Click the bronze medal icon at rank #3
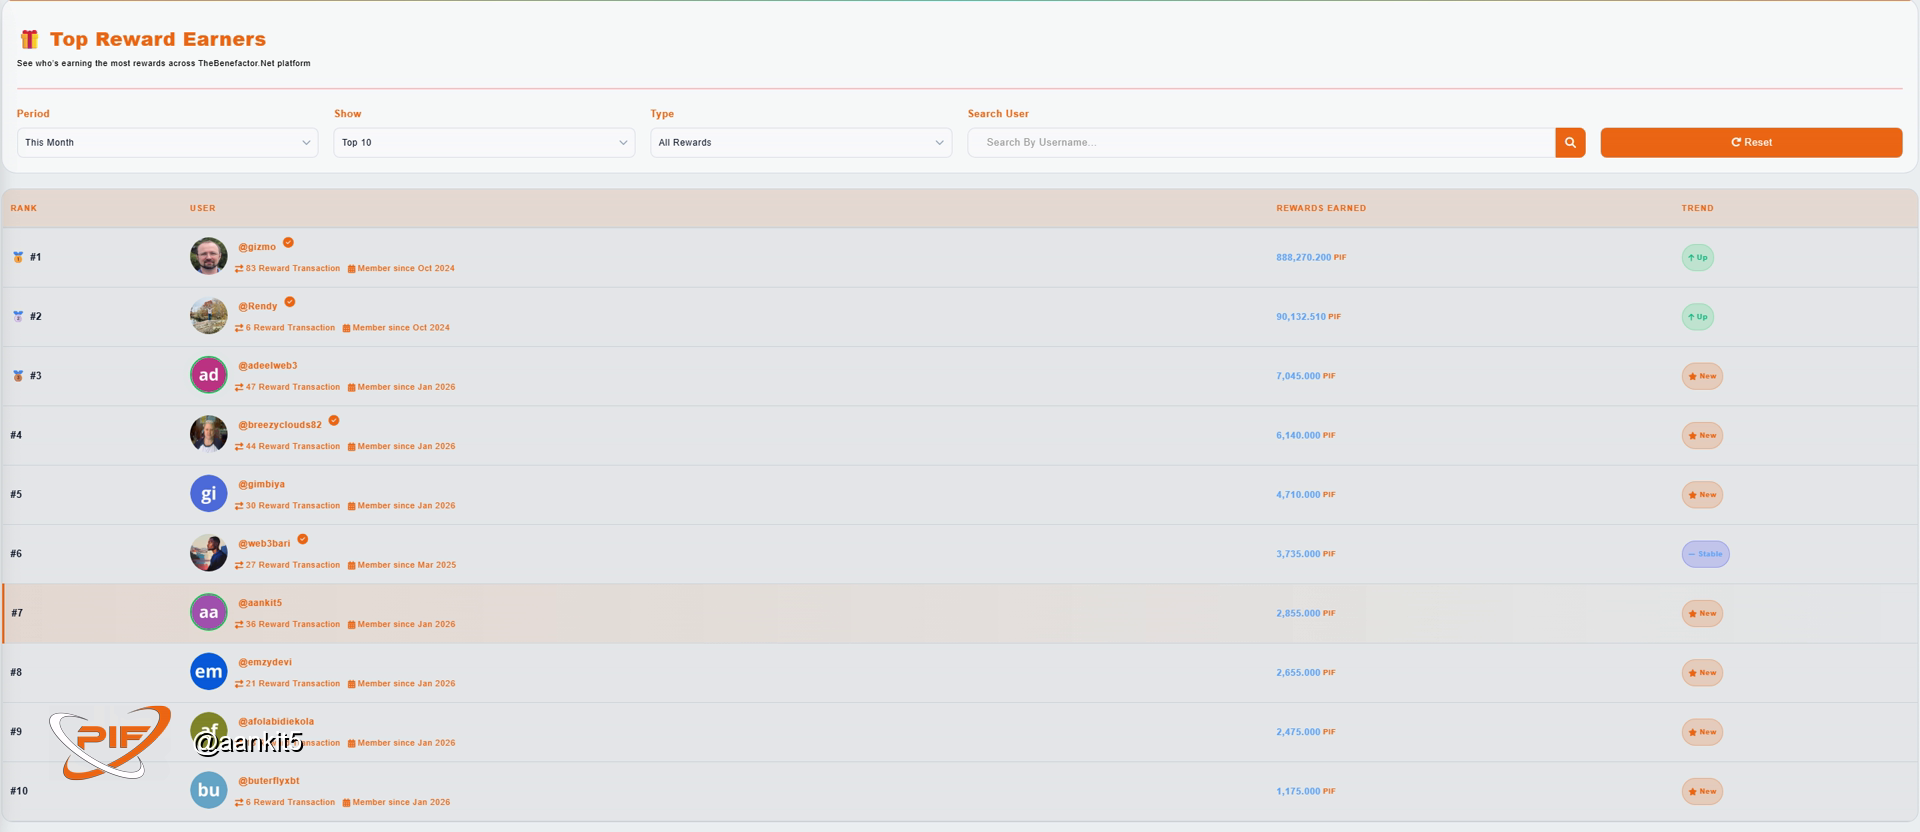The width and height of the screenshot is (1920, 832). coord(18,376)
